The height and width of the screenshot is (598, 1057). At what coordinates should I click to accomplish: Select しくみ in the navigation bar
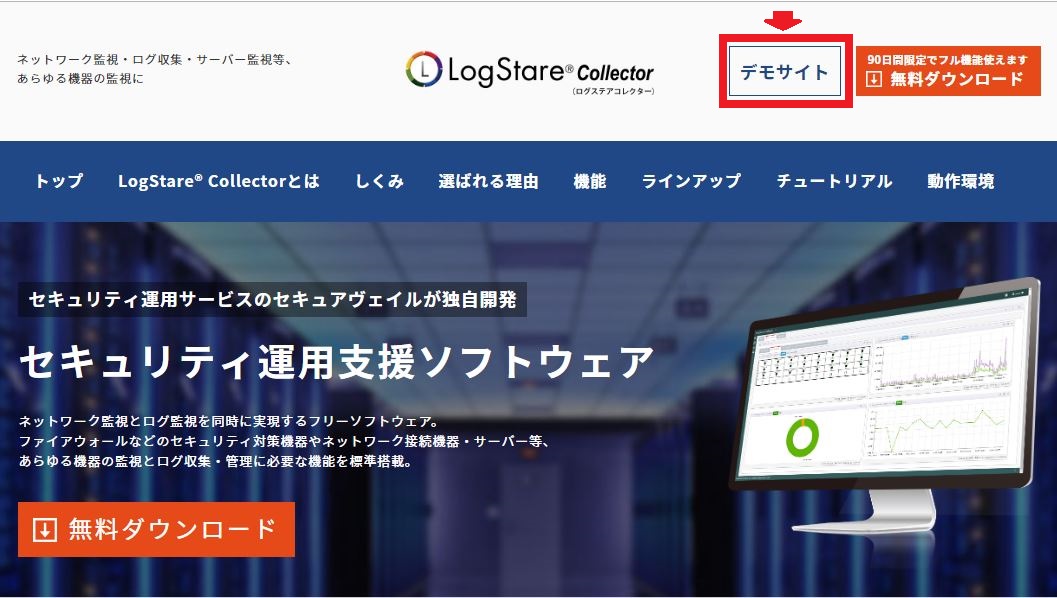380,181
